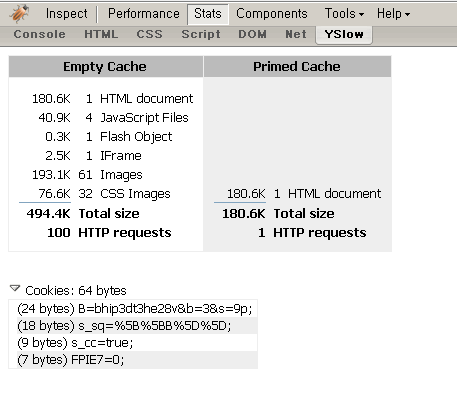457x410 pixels.
Task: Collapse the Cookies disclosure triangle
Action: [x=15, y=288]
